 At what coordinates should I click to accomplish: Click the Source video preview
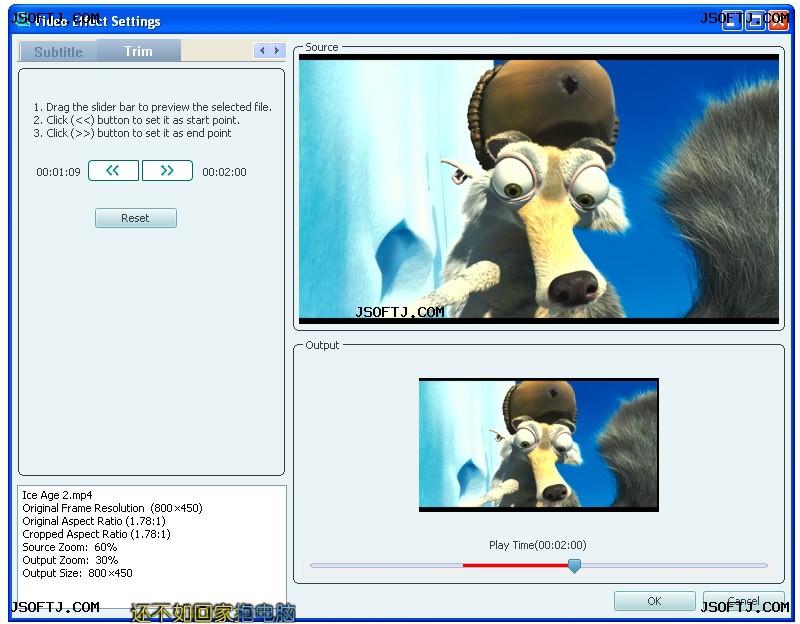pos(539,189)
